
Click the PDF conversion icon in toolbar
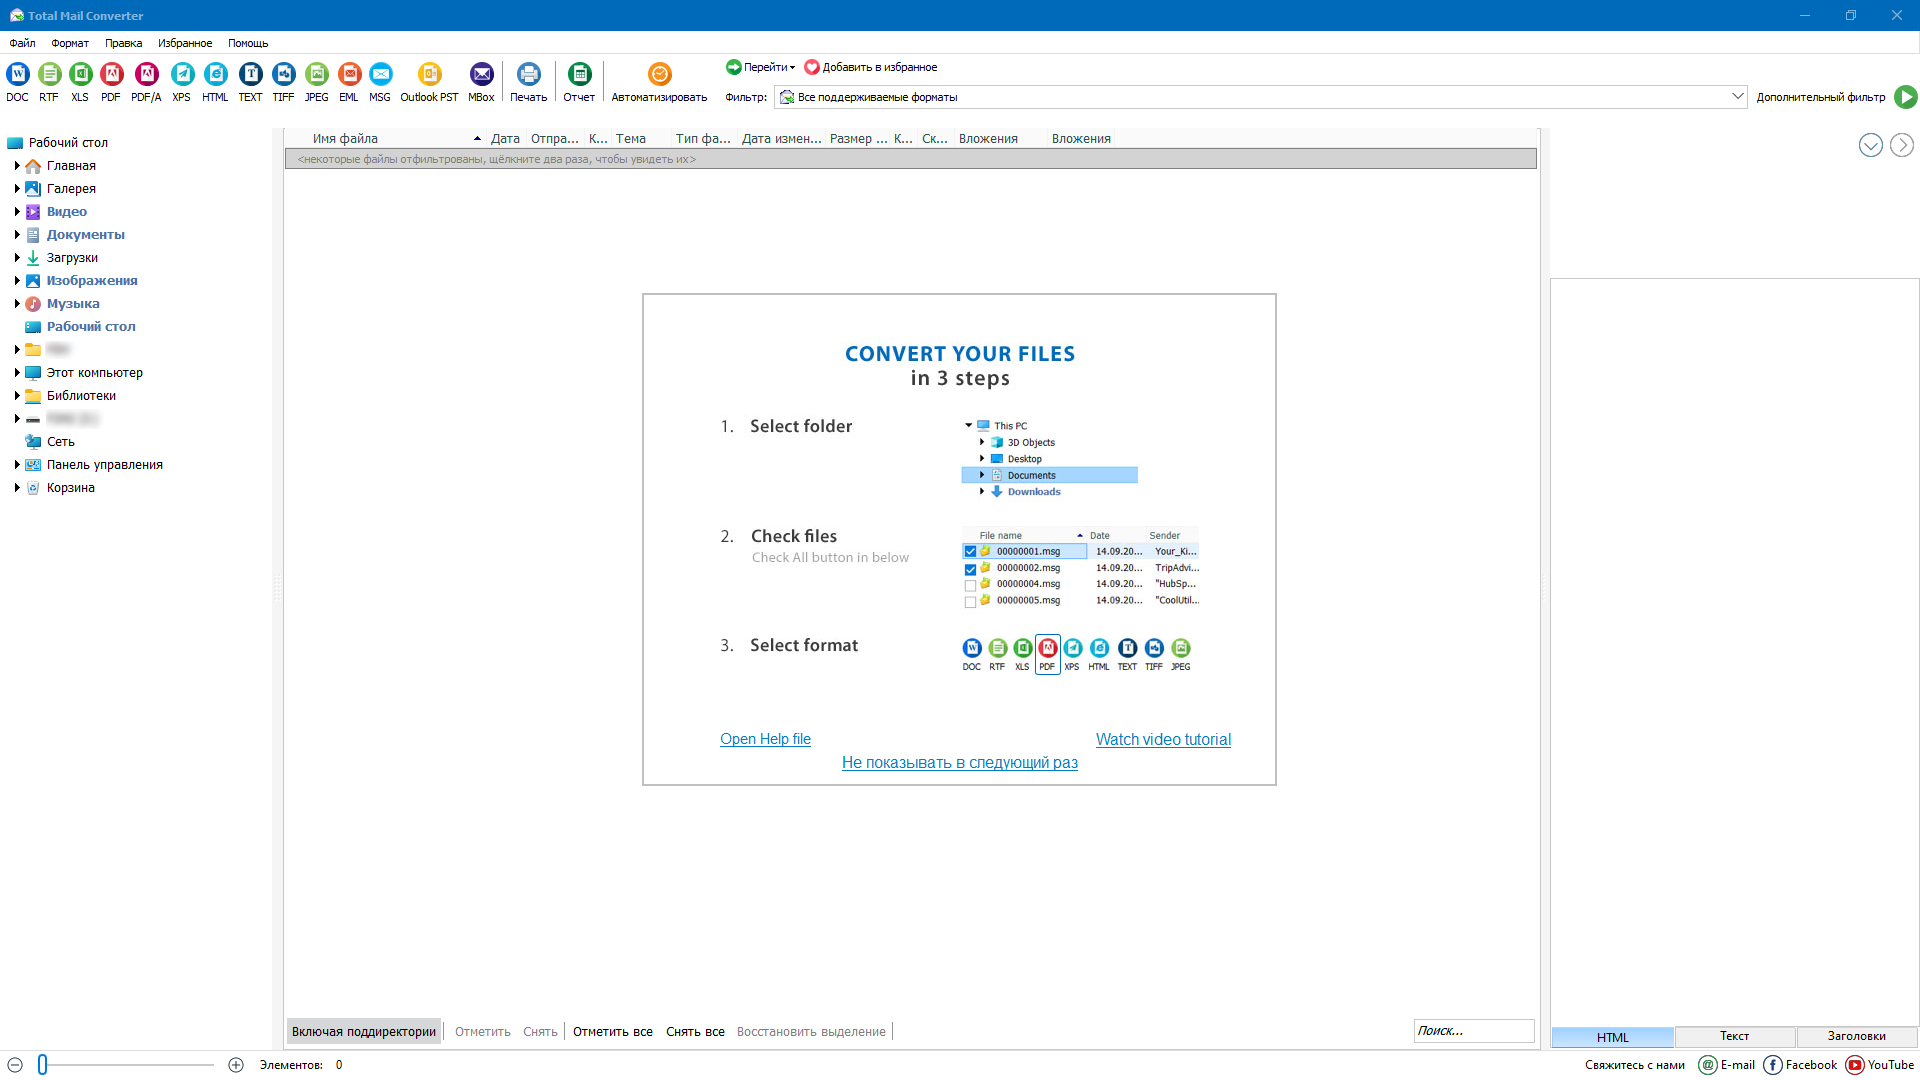[x=111, y=75]
